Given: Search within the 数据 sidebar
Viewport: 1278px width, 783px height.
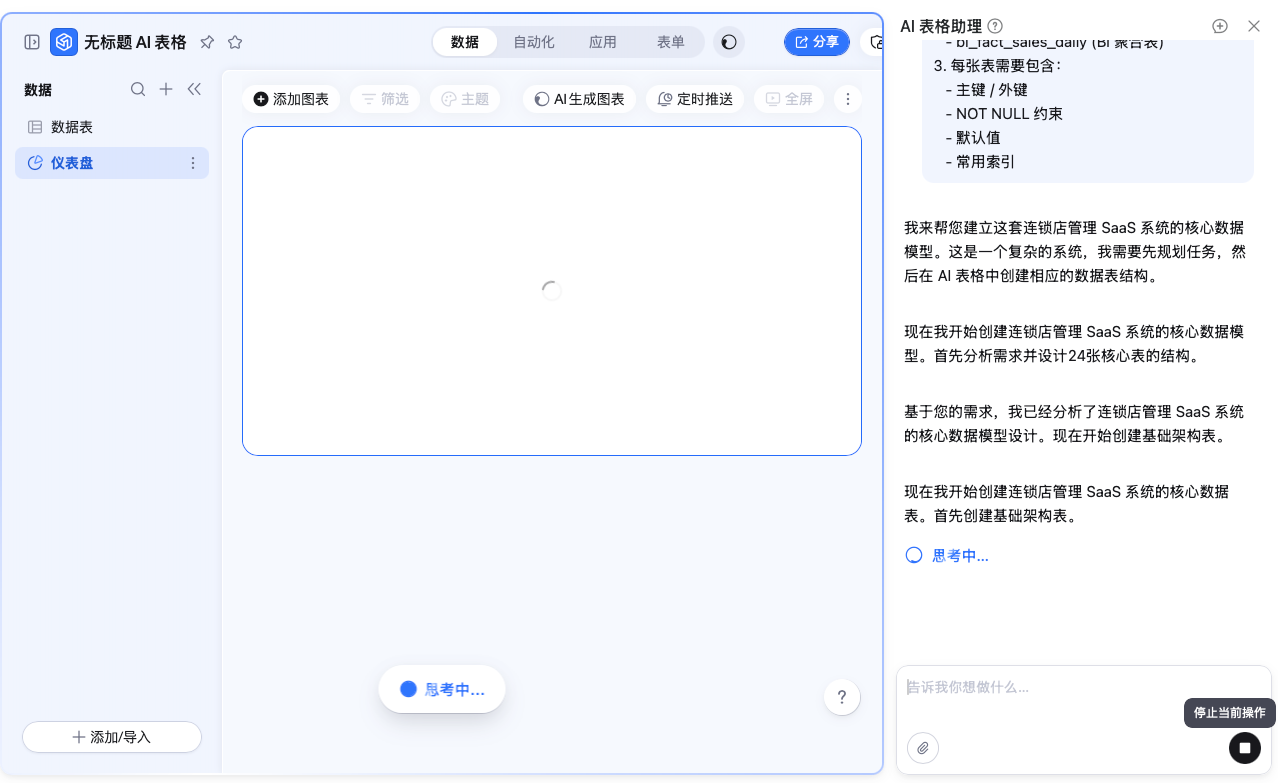Looking at the screenshot, I should point(138,89).
